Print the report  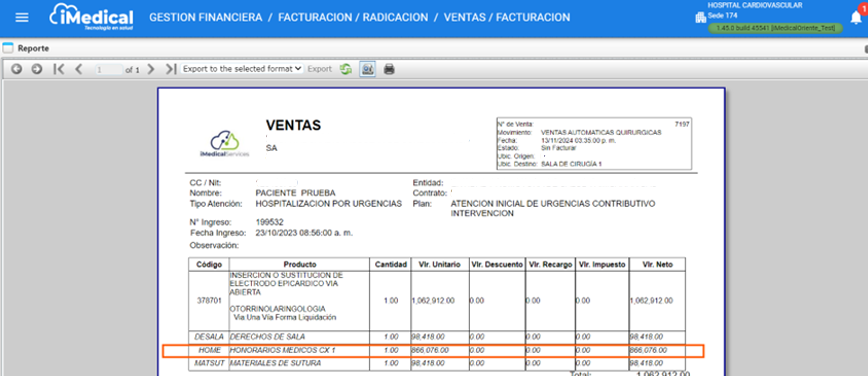pyautogui.click(x=389, y=69)
